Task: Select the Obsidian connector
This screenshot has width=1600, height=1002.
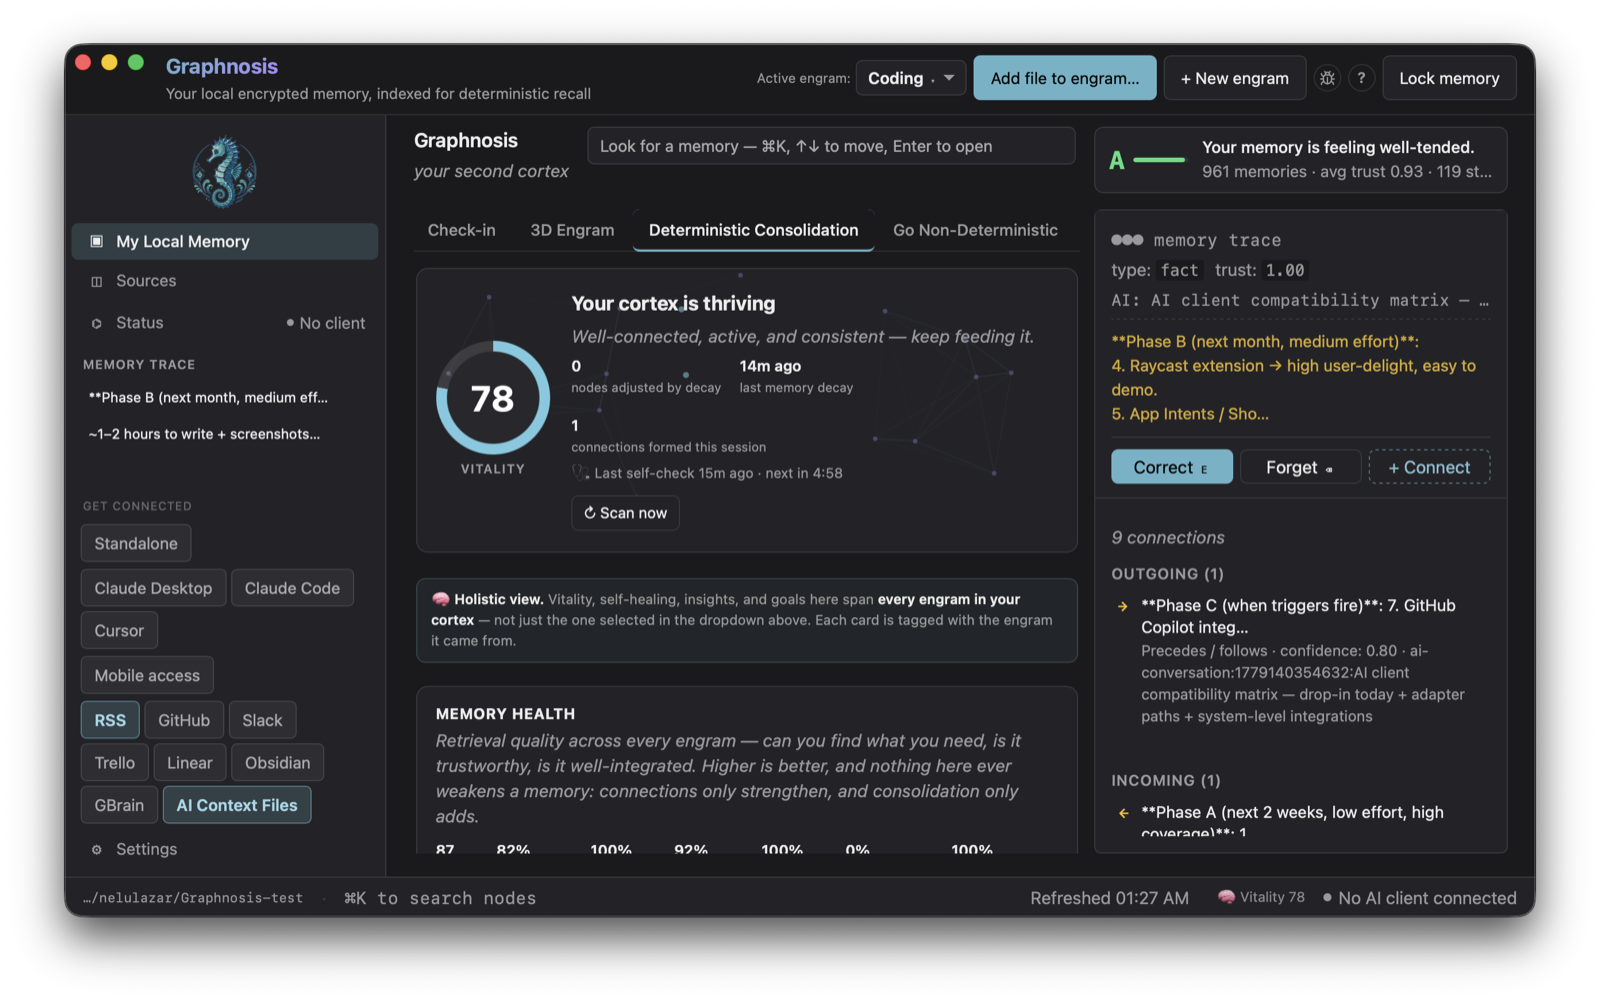Action: point(277,762)
